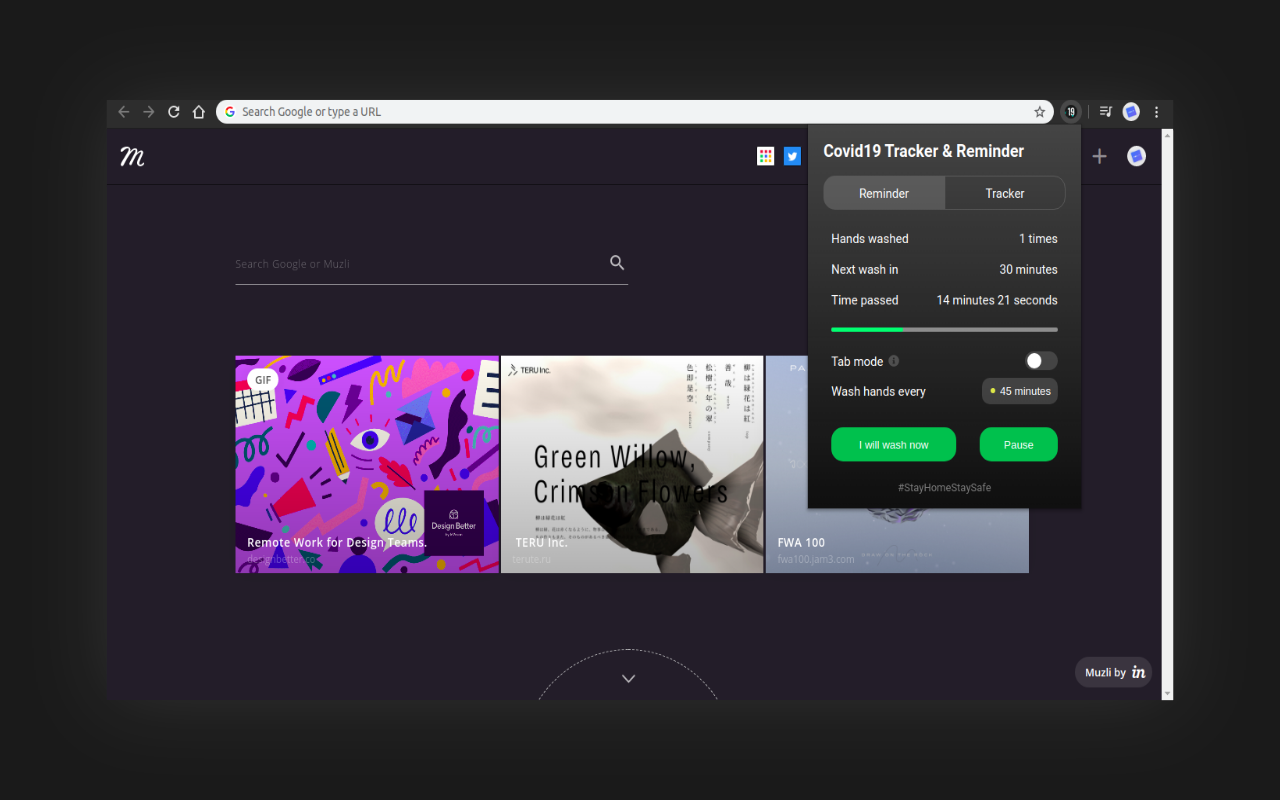Click the browser forward arrow
The height and width of the screenshot is (800, 1280).
pos(149,112)
